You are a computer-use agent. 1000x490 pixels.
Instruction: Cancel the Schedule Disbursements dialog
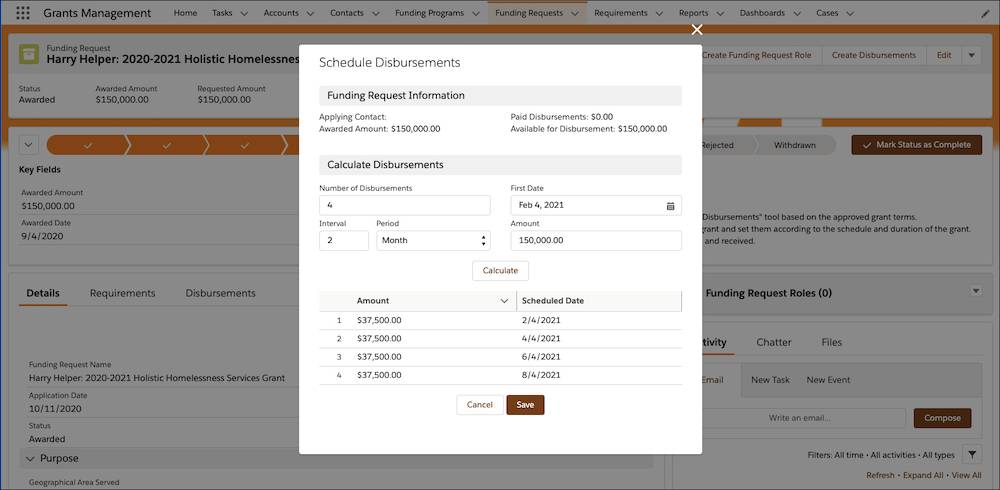(480, 405)
